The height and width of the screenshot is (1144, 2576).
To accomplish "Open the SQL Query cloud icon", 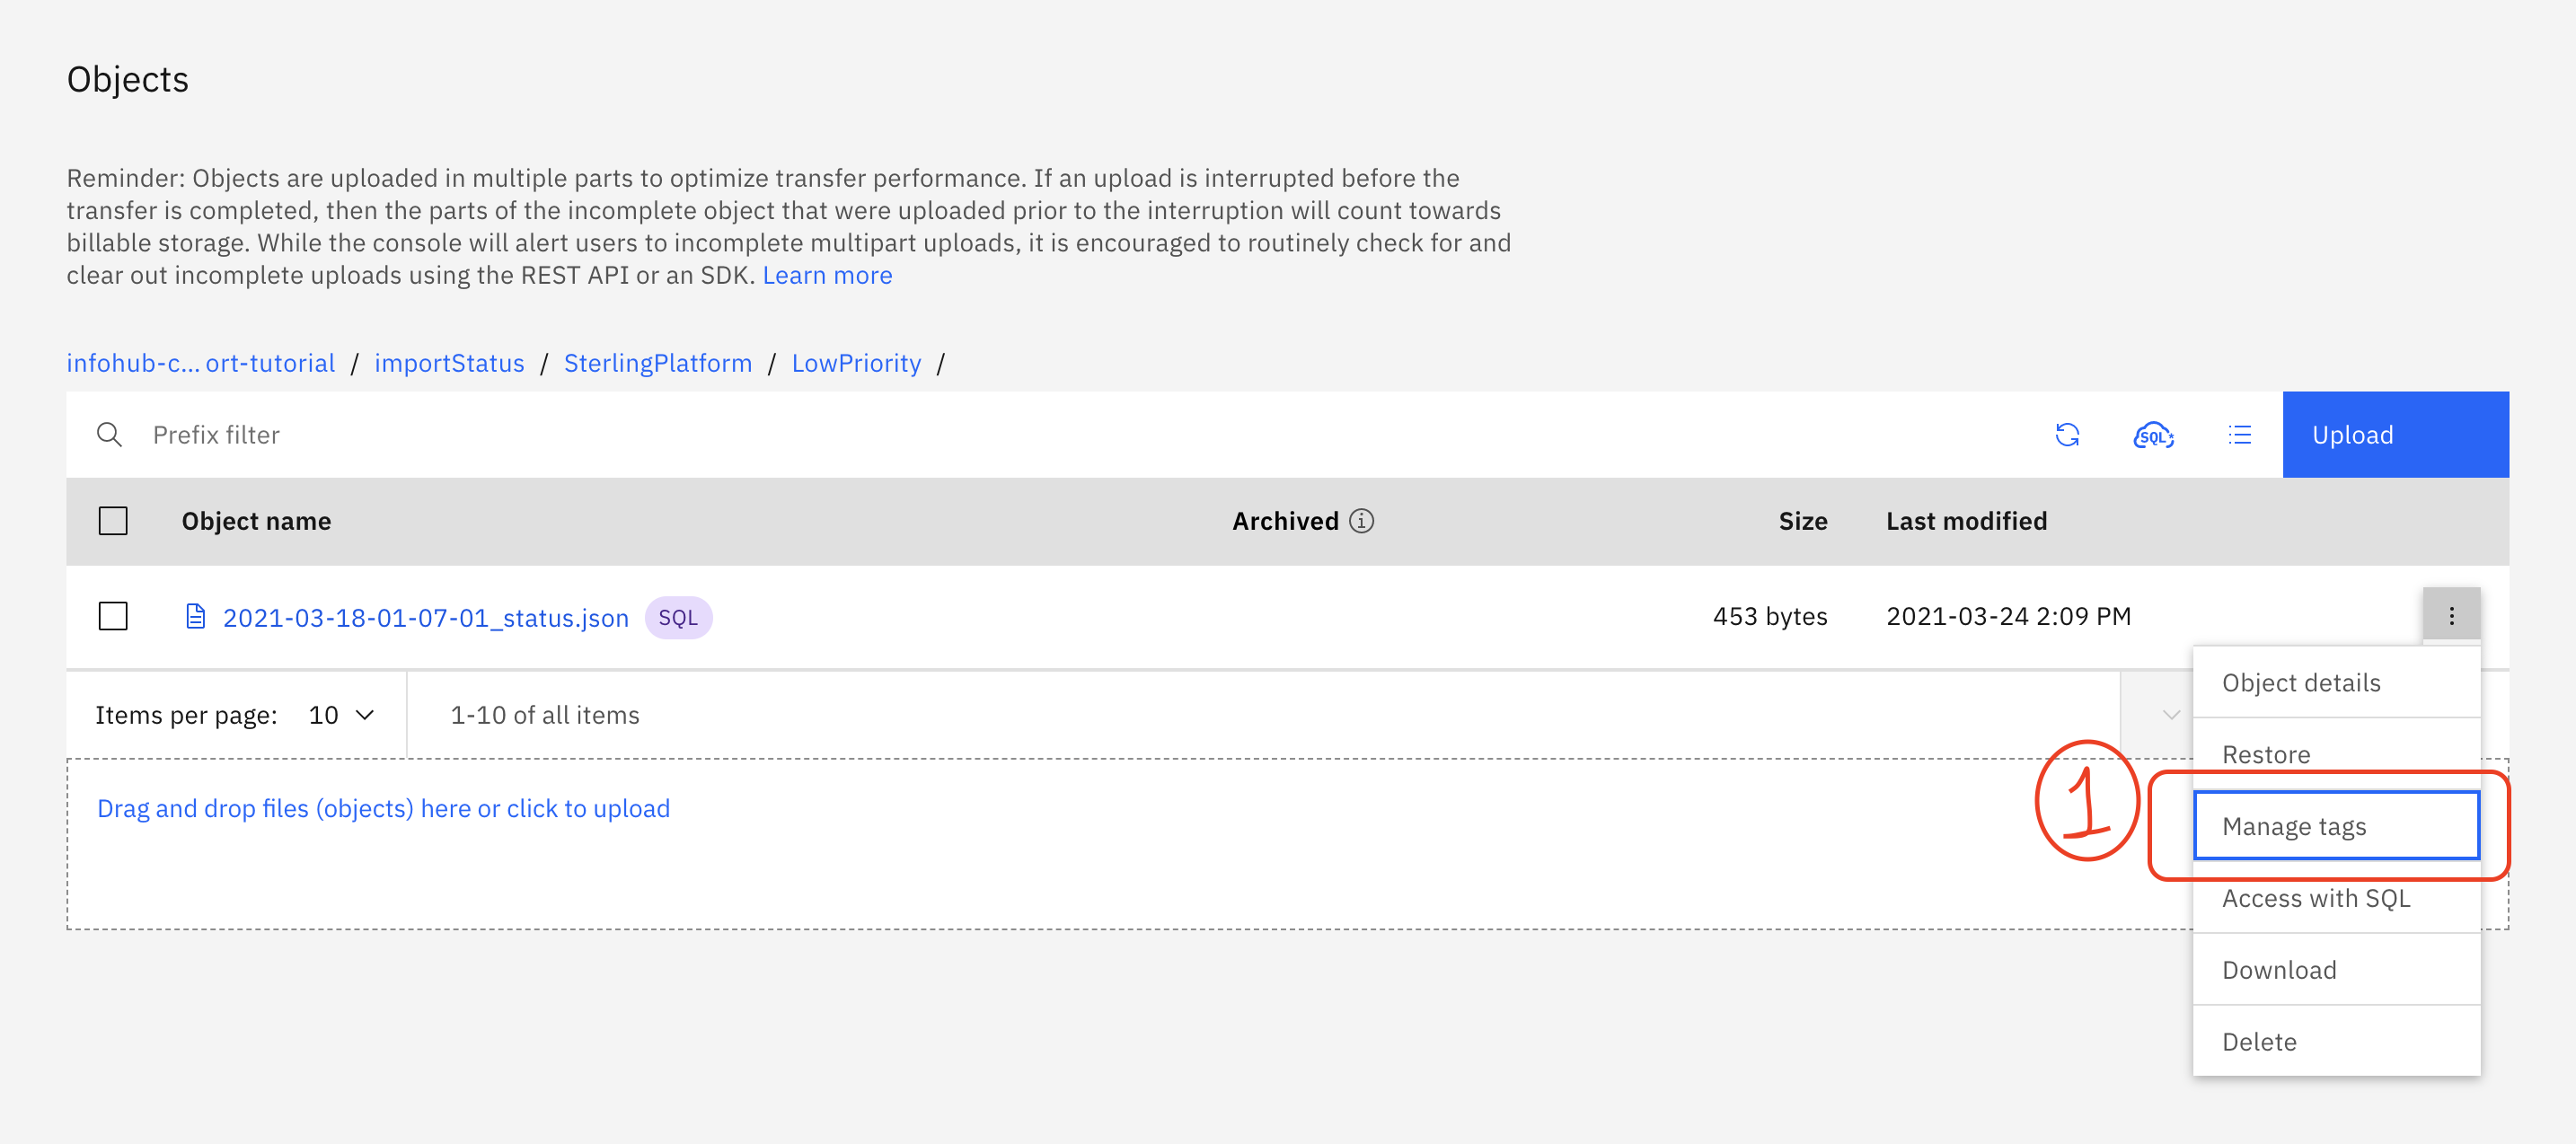I will tap(2153, 435).
